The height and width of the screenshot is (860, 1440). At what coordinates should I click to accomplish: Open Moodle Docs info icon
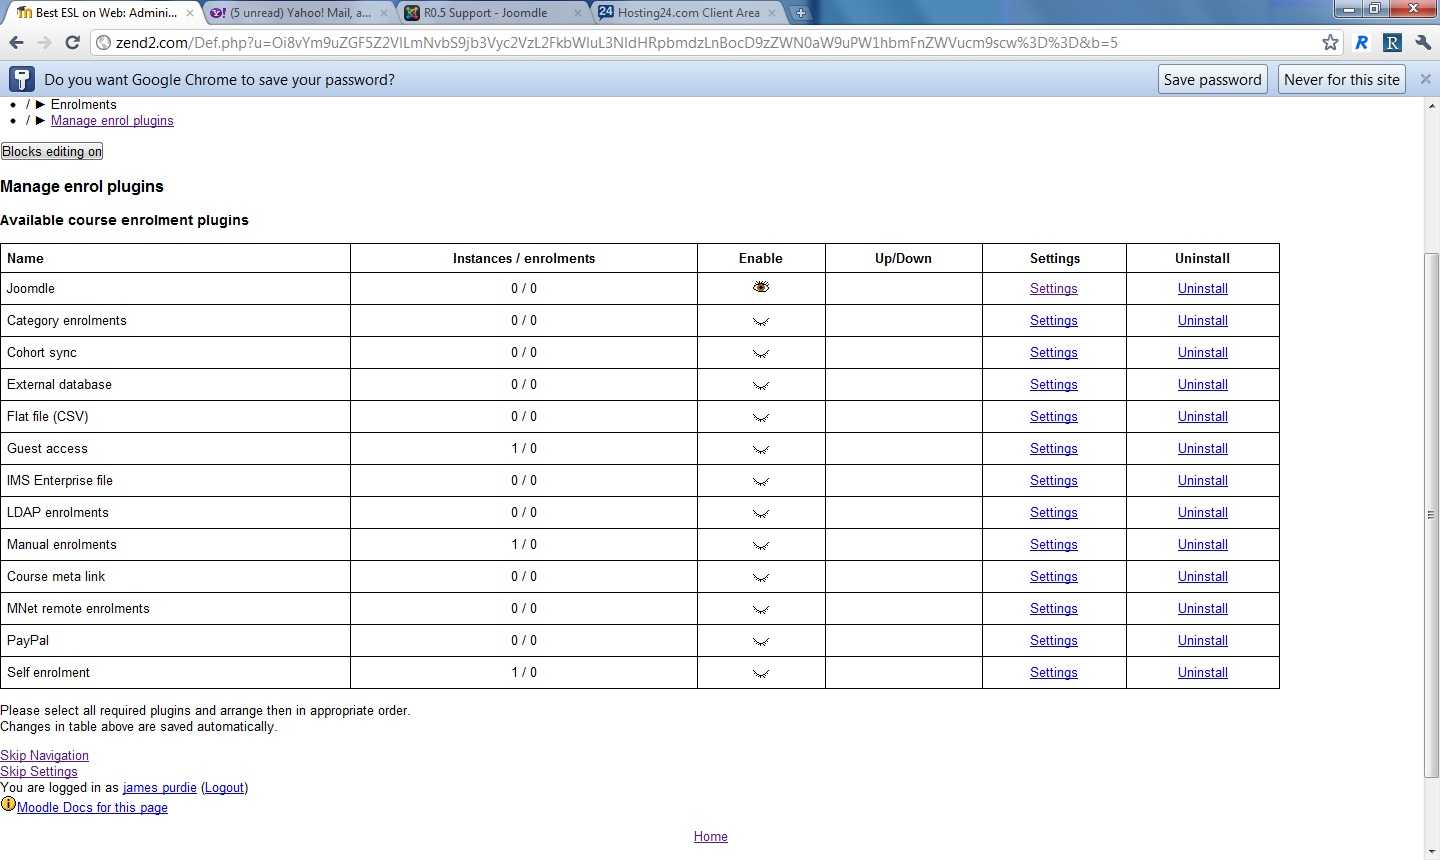click(x=8, y=804)
